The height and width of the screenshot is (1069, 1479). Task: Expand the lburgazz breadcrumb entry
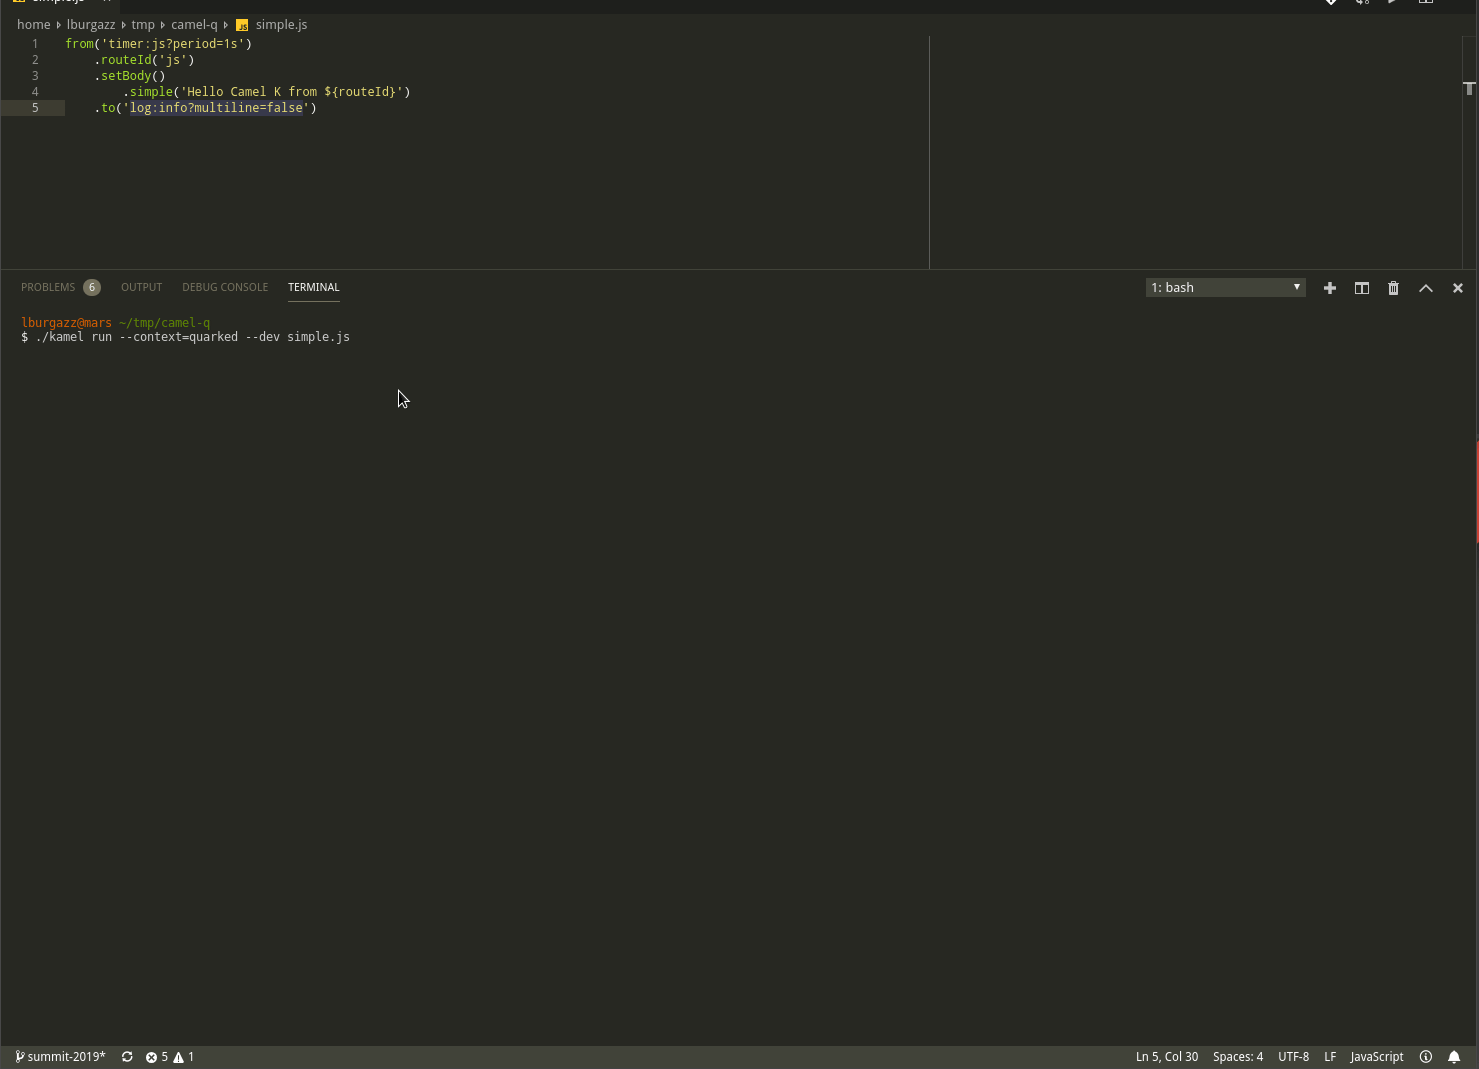[91, 24]
